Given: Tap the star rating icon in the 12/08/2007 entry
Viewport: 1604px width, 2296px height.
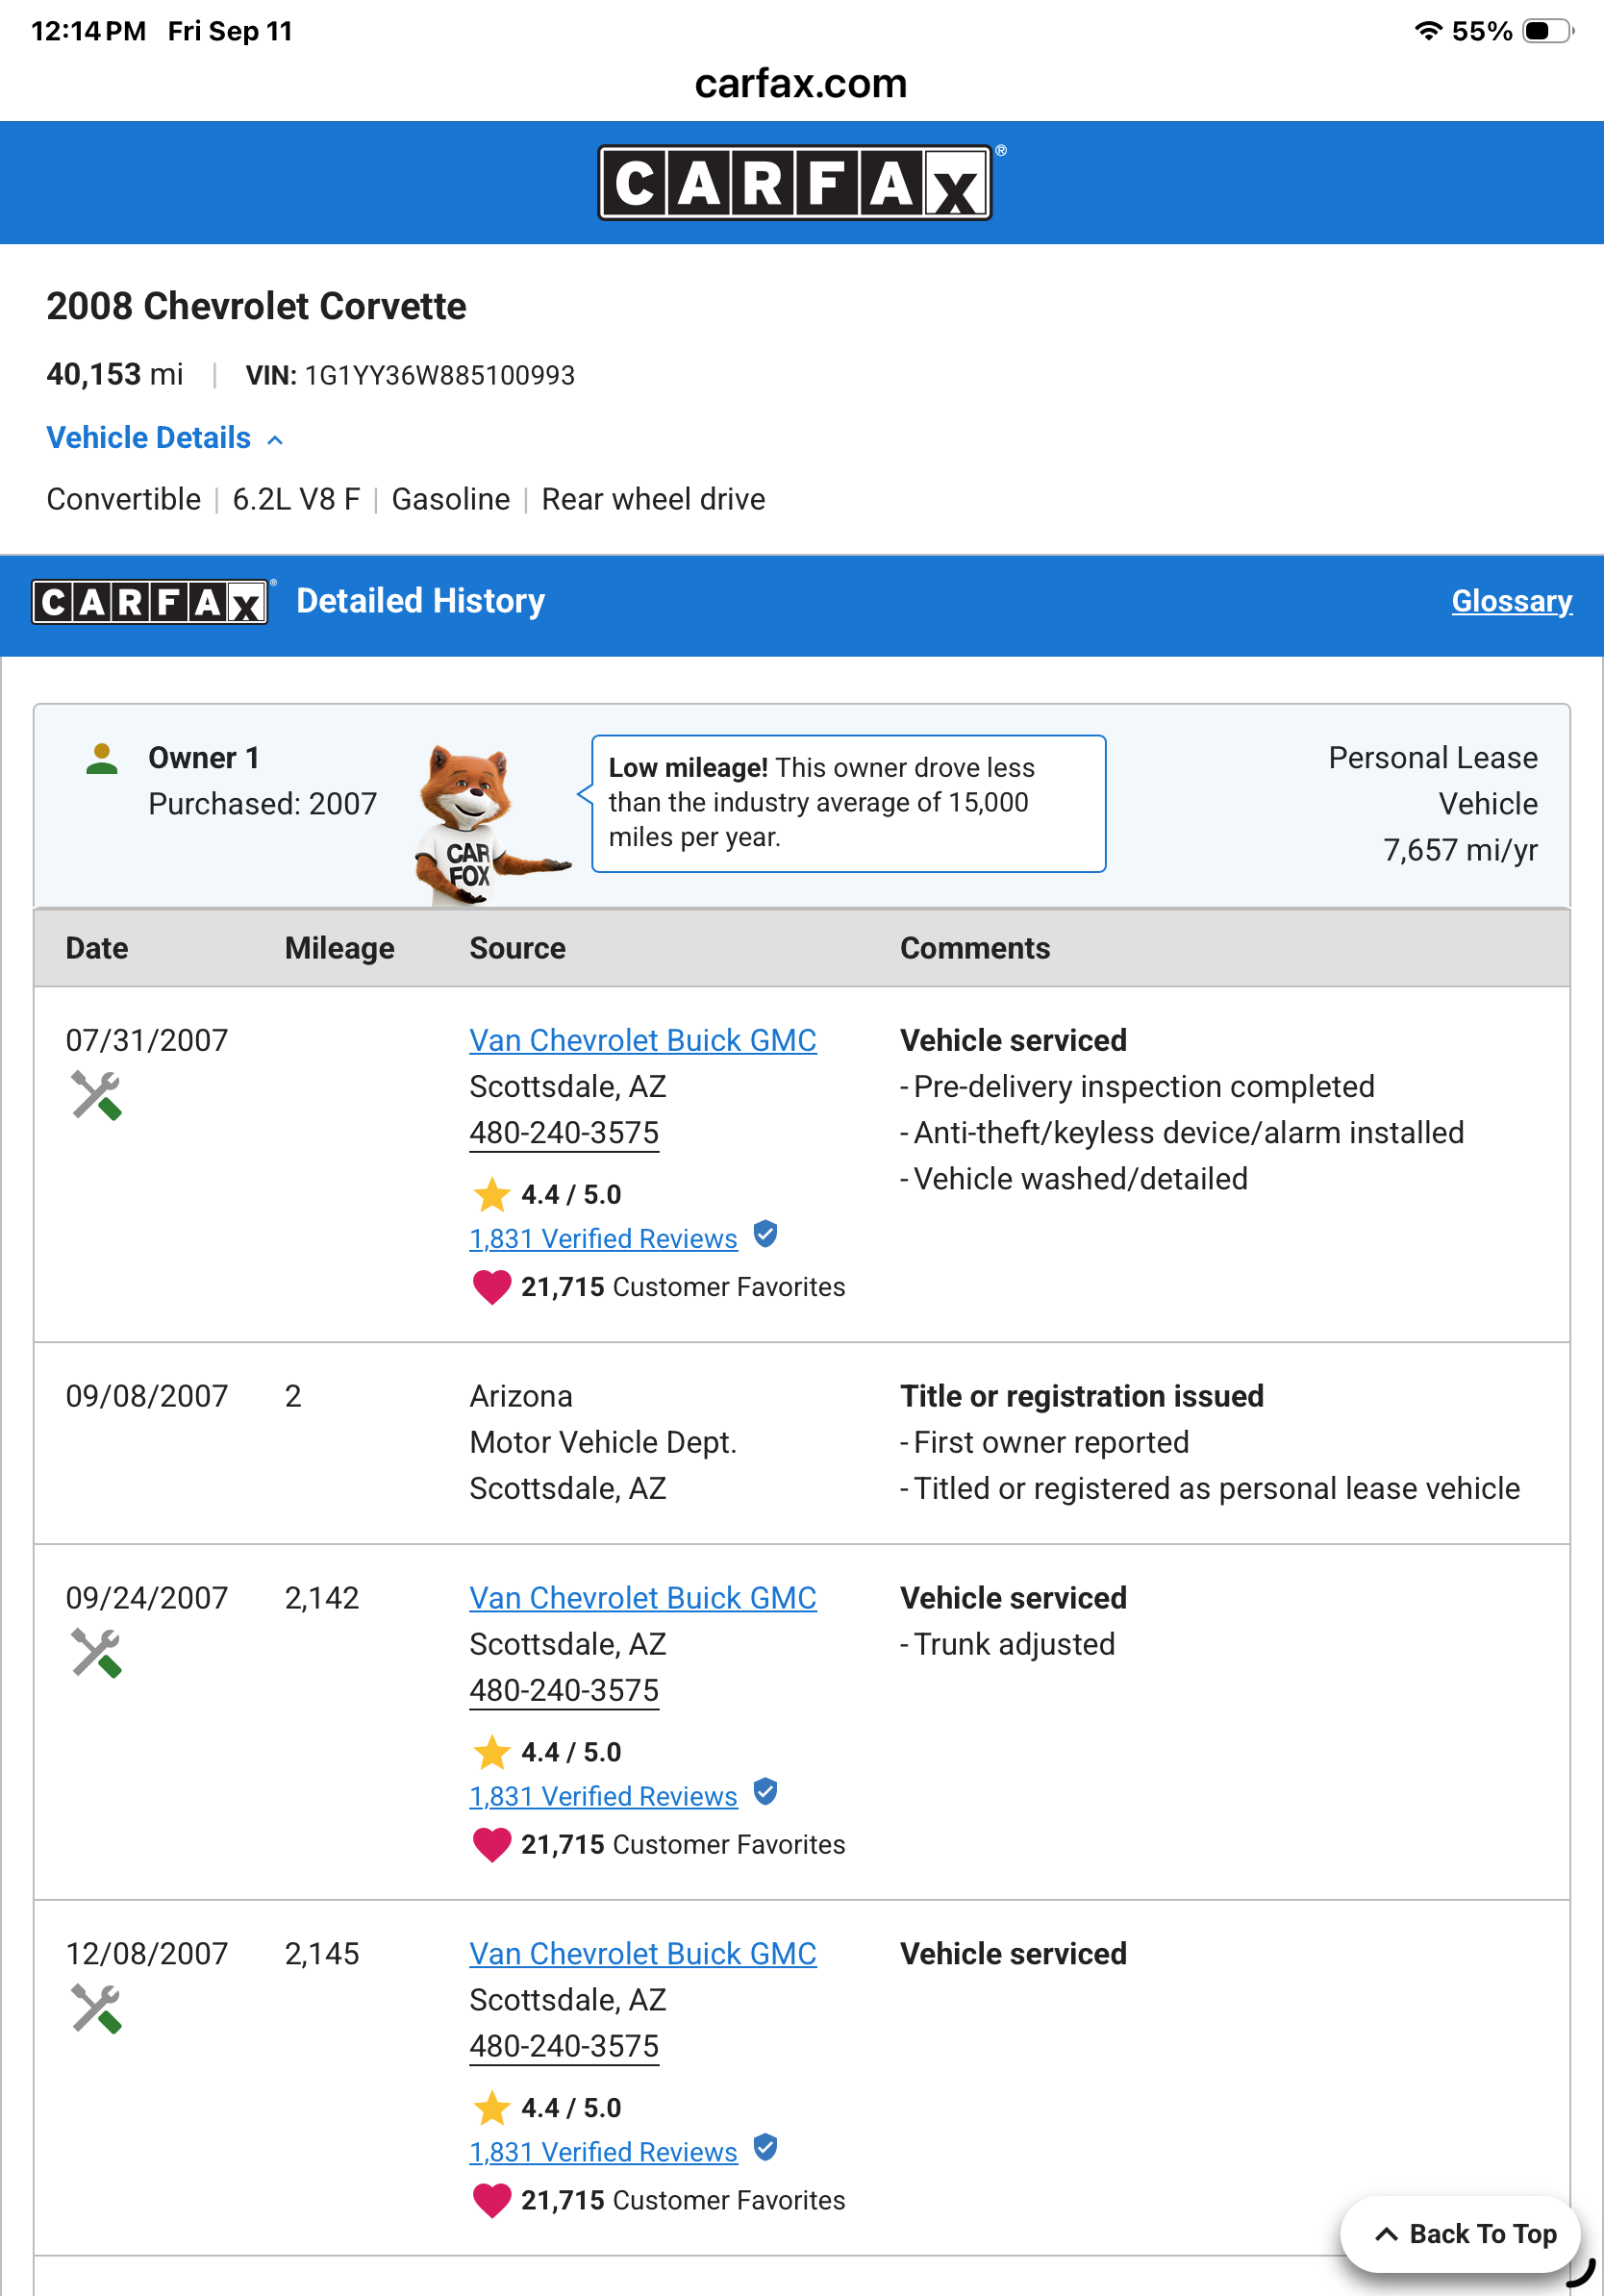Looking at the screenshot, I should (x=491, y=2108).
